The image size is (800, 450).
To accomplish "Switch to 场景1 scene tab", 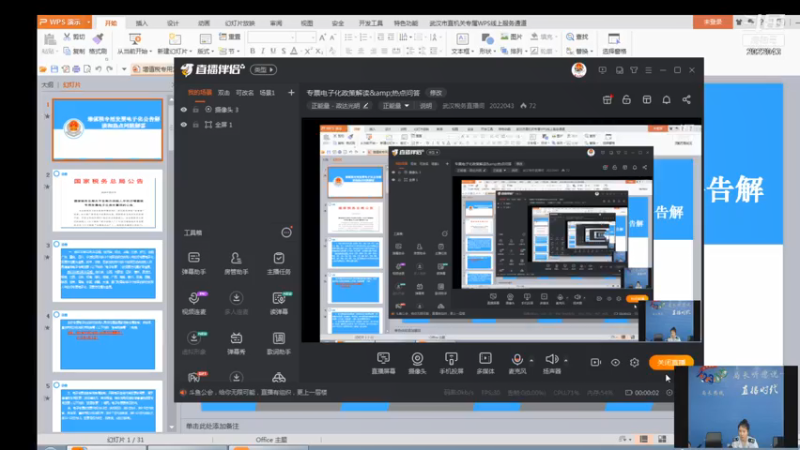I will click(267, 93).
